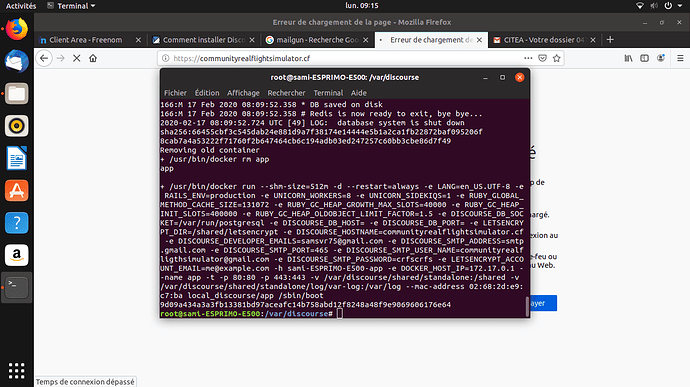Close the Erreur de chargement tab
Image resolution: width=690 pixels, height=387 pixels.
[x=479, y=40]
